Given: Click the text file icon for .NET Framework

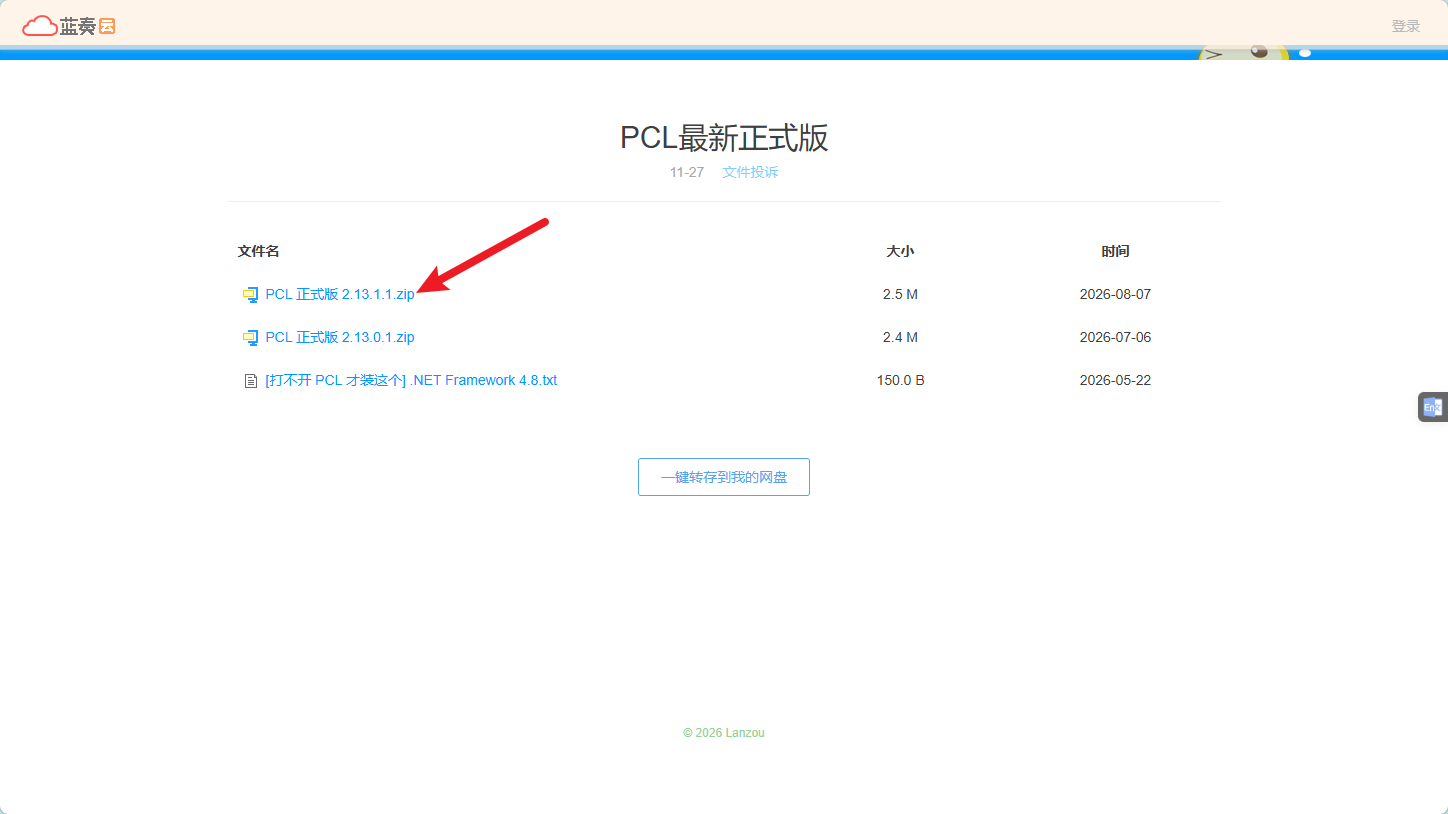Looking at the screenshot, I should click(251, 381).
